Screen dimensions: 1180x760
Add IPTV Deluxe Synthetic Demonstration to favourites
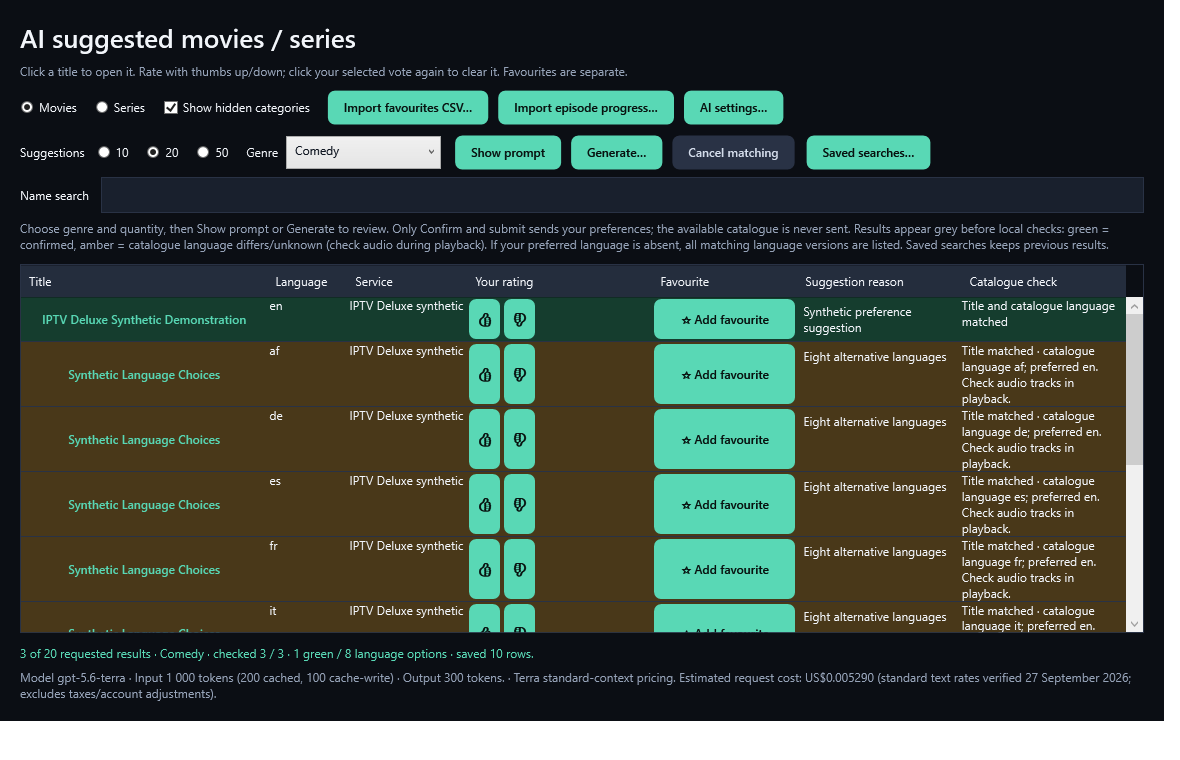[x=724, y=319]
